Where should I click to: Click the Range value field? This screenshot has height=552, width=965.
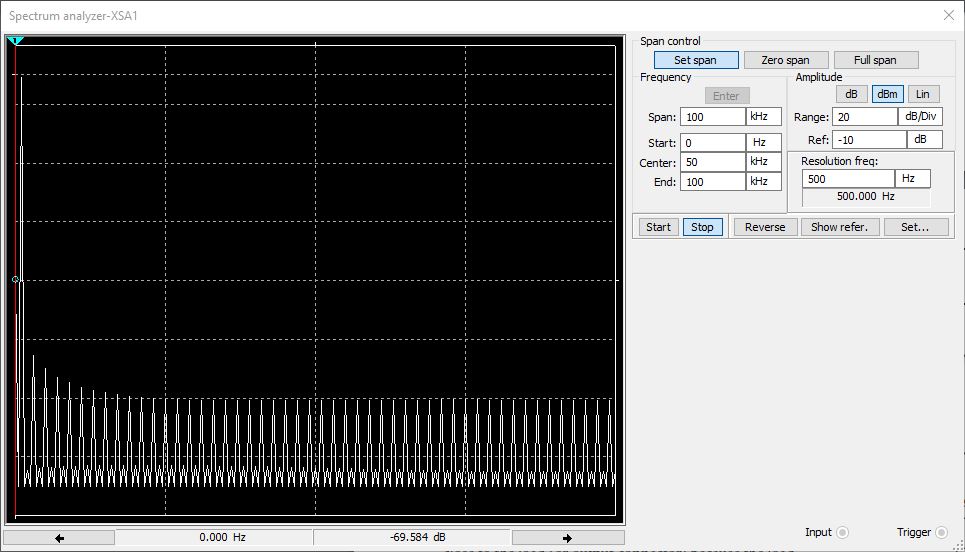tap(865, 117)
